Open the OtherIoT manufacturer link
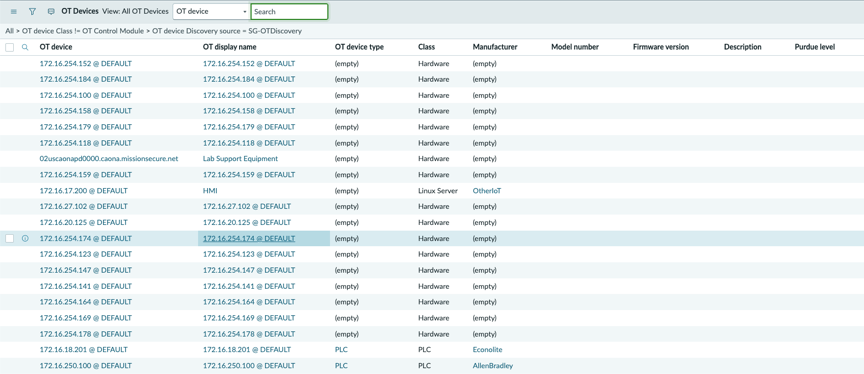The image size is (864, 374). 487,191
